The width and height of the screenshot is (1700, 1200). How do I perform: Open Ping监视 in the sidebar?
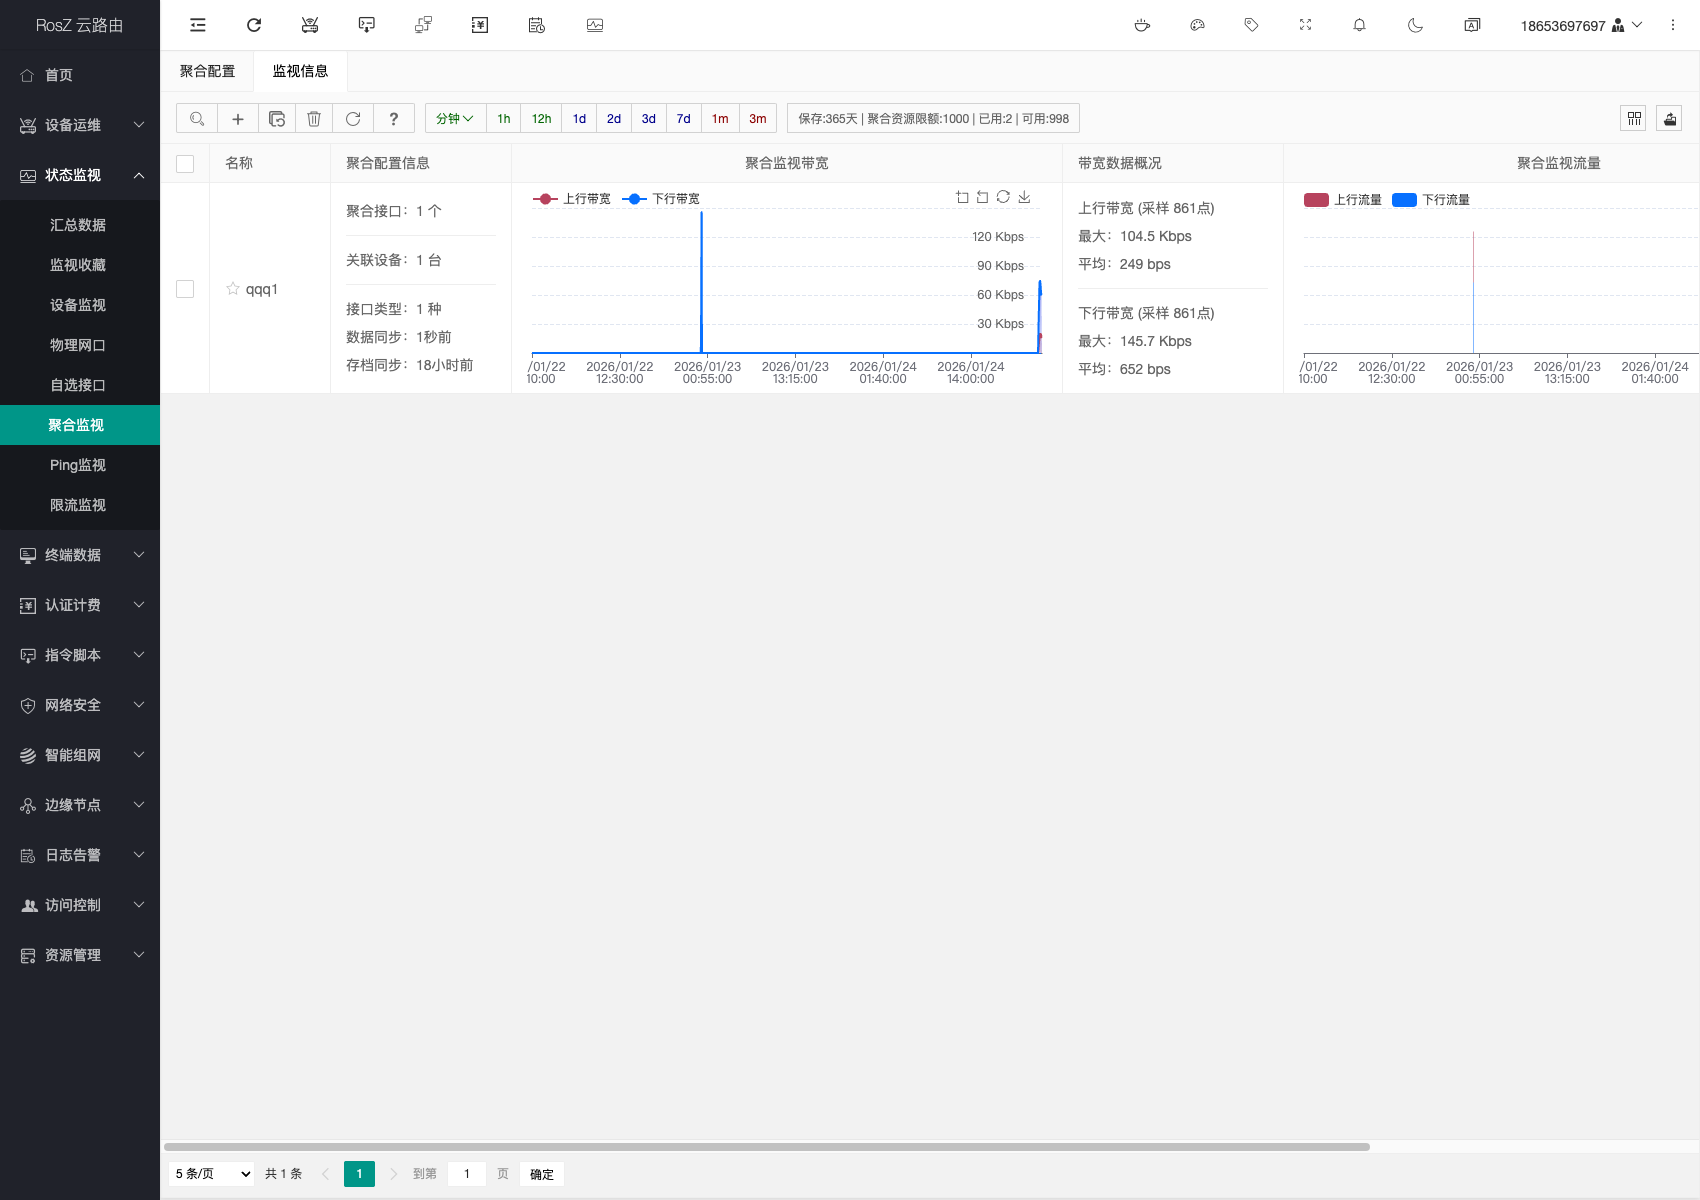pos(78,465)
